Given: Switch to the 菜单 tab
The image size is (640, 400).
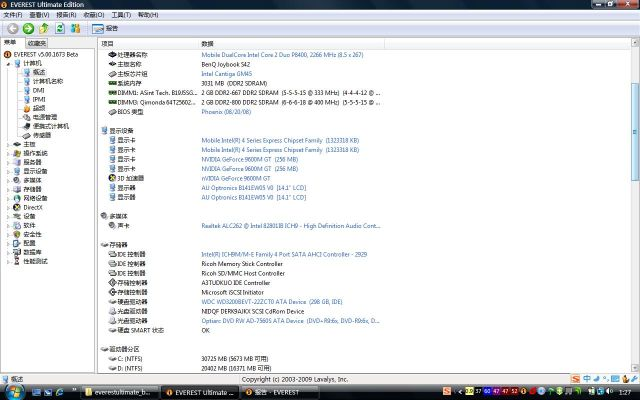Looking at the screenshot, I should pyautogui.click(x=10, y=42).
